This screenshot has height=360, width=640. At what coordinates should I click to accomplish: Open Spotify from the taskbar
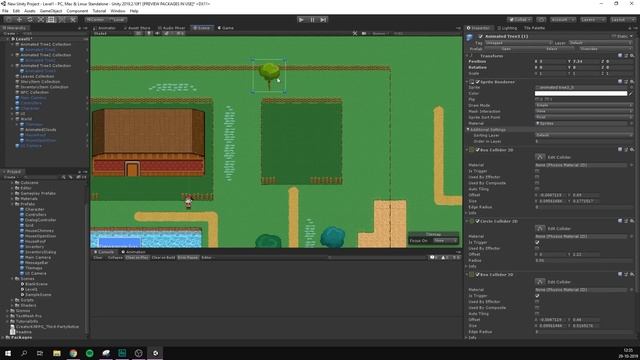click(x=89, y=353)
